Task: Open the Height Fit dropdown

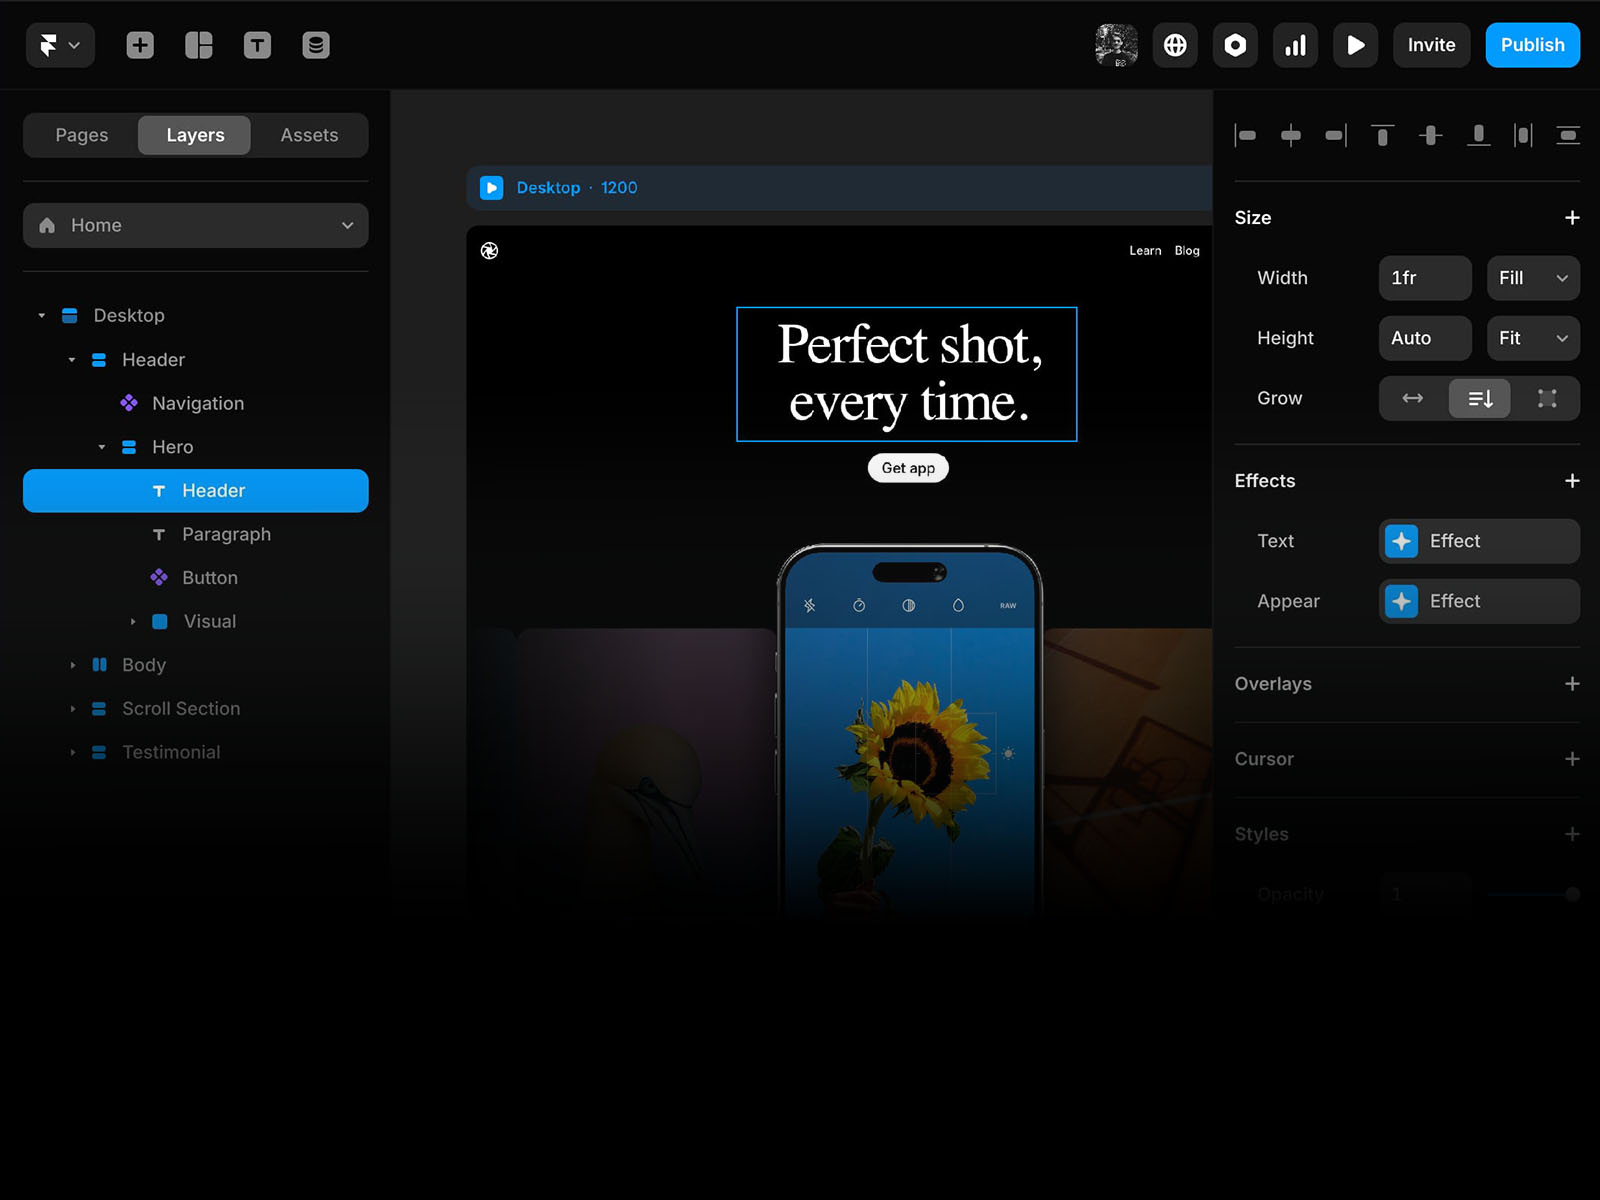Action: (1533, 338)
